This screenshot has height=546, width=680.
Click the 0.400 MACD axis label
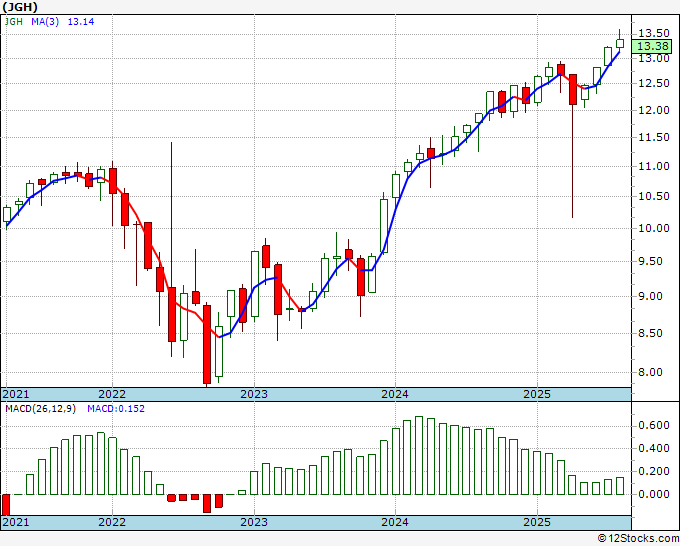pos(654,448)
